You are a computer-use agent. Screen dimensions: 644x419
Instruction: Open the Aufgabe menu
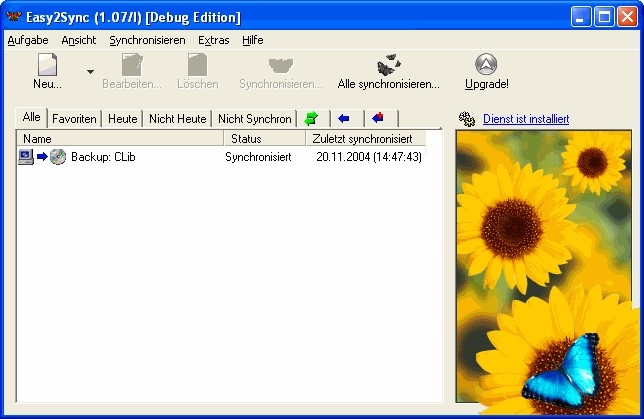27,40
